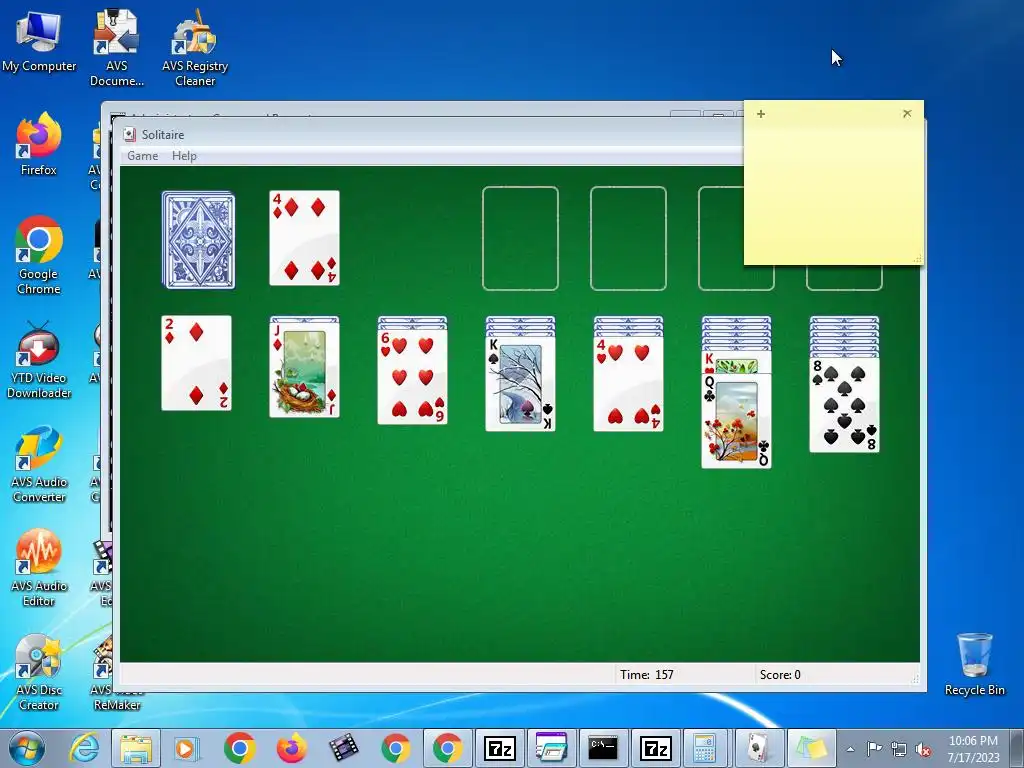Select the Firefox desktop shortcut
The image size is (1024, 768).
[x=39, y=144]
